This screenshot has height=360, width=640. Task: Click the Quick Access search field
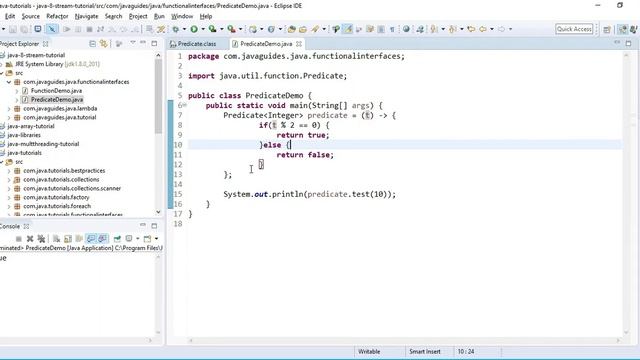tap(574, 29)
